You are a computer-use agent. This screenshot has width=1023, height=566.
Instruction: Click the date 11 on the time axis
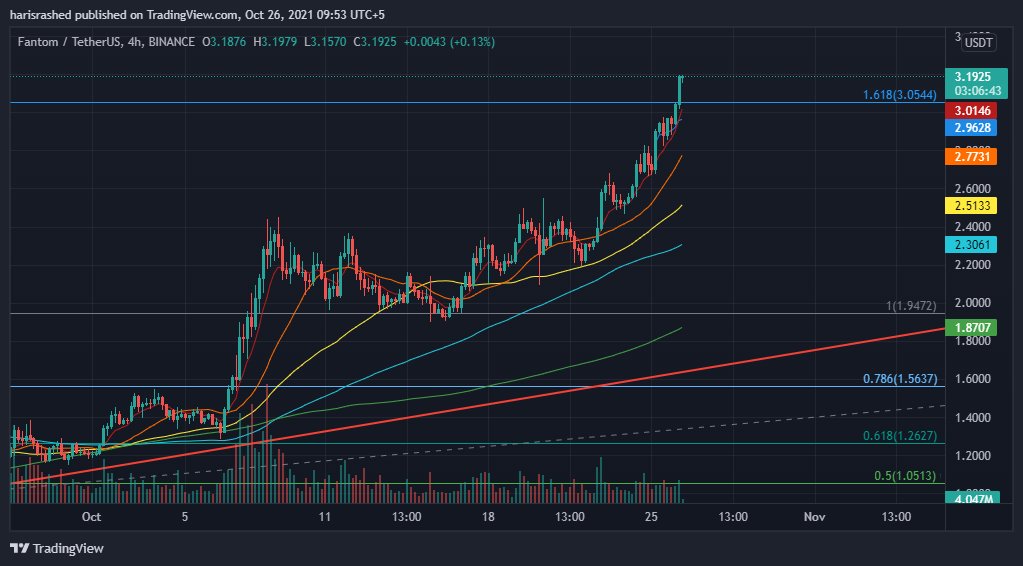(x=324, y=518)
